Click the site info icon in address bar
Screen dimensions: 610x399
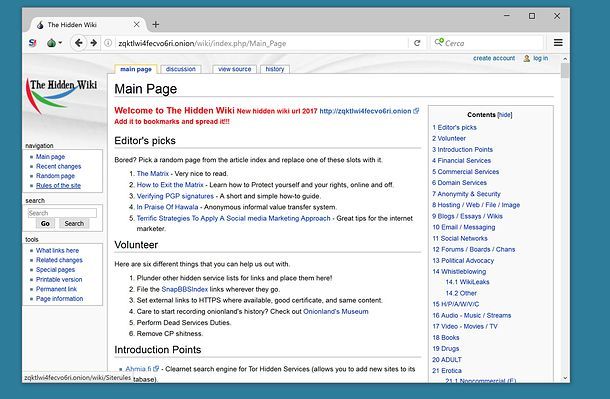108,43
